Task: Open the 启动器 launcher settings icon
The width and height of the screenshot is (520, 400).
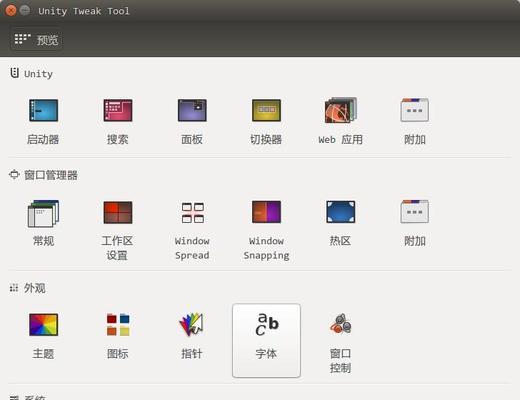Action: [43, 110]
